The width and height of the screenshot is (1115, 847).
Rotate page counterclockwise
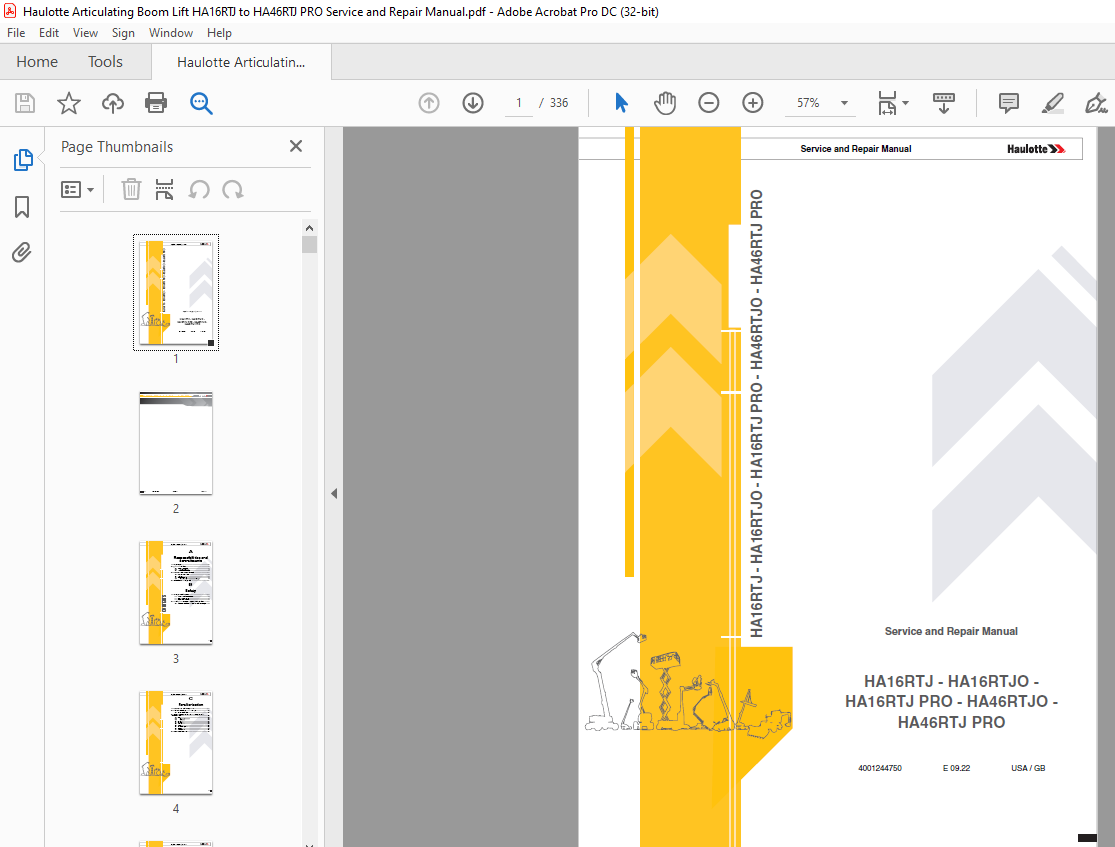coord(199,189)
